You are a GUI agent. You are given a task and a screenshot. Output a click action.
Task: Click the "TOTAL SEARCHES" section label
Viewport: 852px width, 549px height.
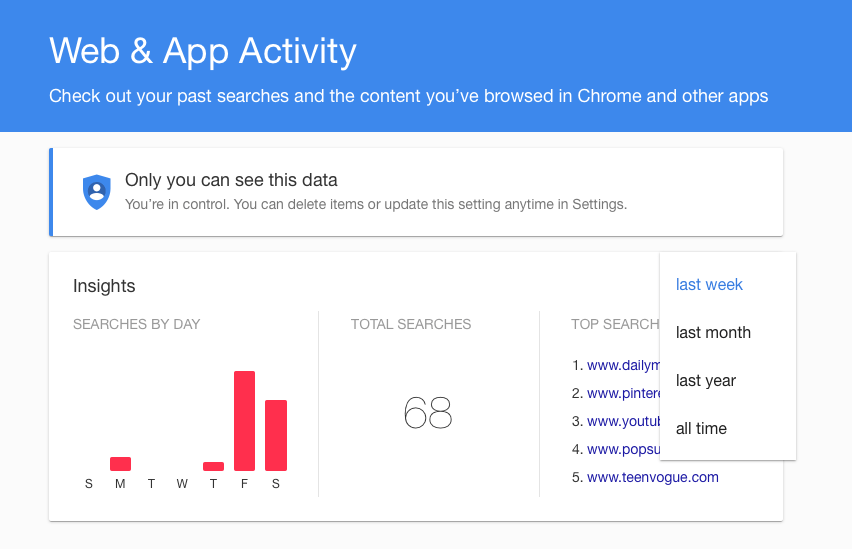point(411,324)
